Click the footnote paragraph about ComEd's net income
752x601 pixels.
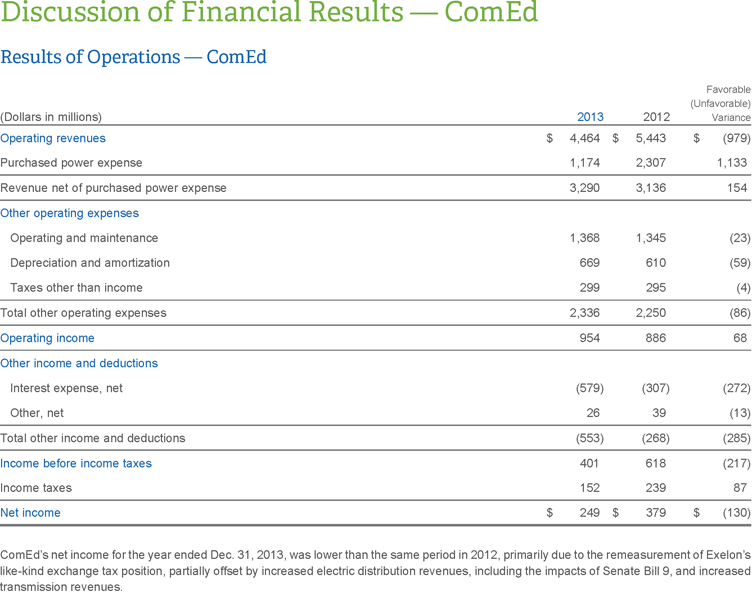pyautogui.click(x=375, y=570)
